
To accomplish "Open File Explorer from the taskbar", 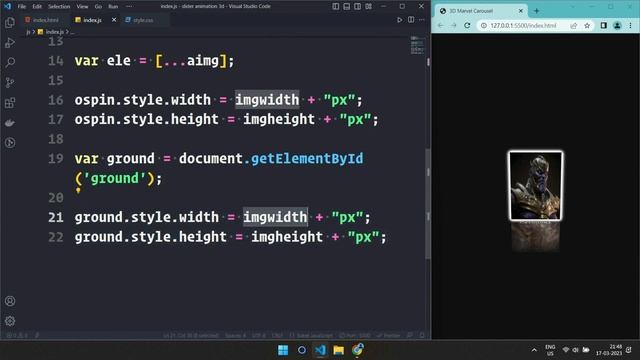I will coord(338,350).
